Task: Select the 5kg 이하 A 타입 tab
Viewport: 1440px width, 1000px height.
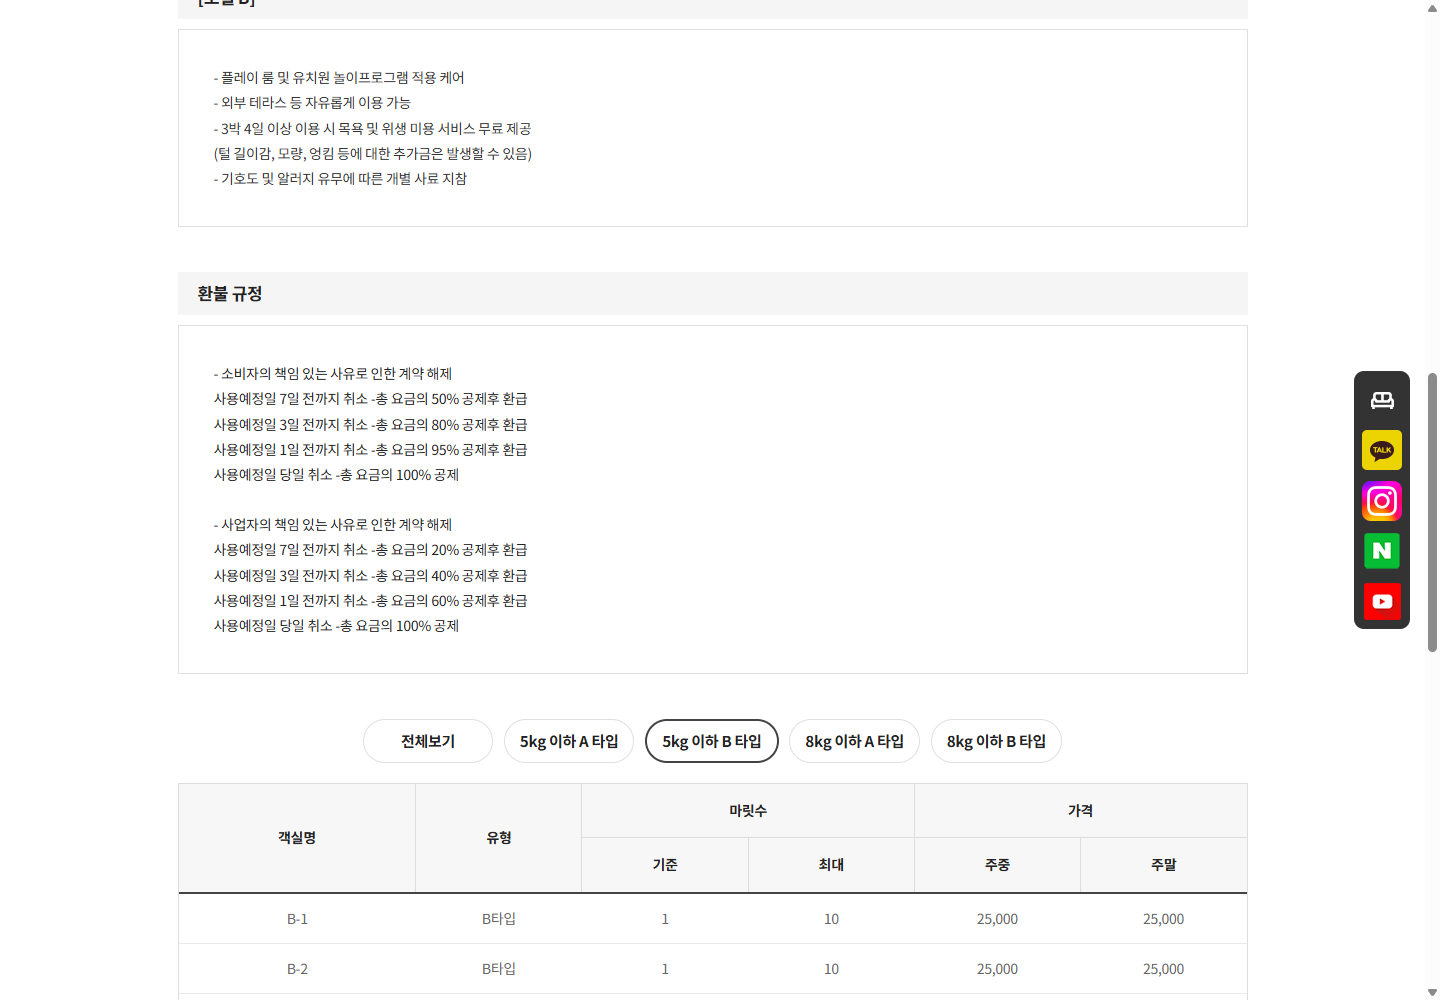Action: pos(569,741)
